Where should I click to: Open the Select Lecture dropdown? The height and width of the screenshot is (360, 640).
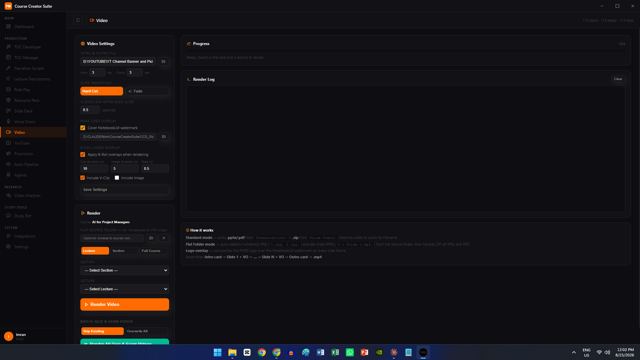click(124, 289)
